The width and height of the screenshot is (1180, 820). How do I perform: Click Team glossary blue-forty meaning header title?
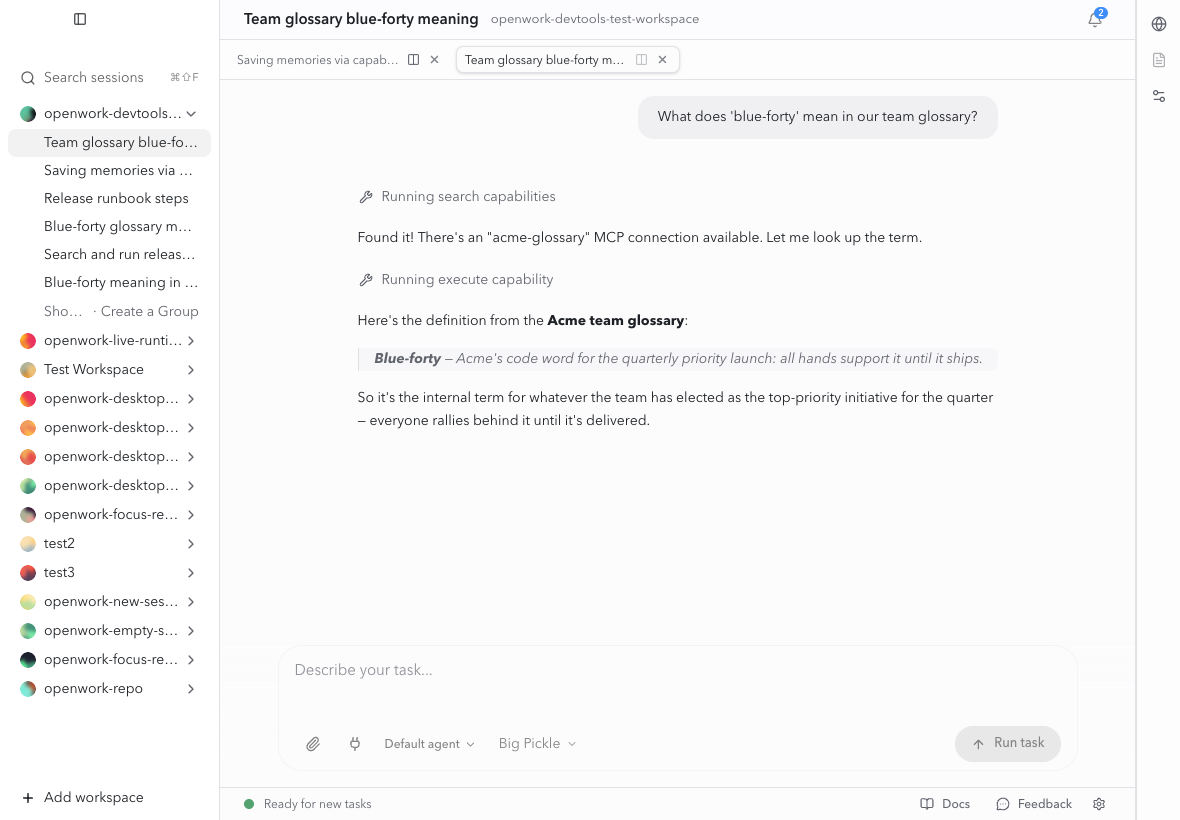click(360, 20)
